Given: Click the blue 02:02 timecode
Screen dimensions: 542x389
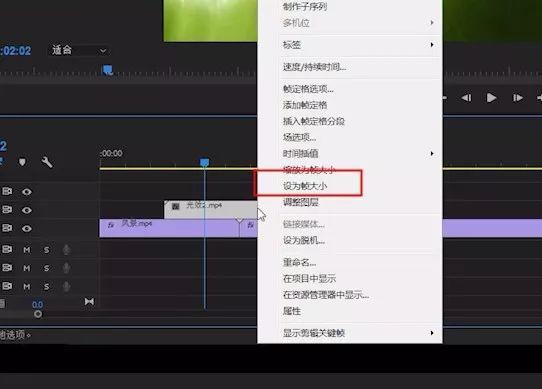Looking at the screenshot, I should tap(16, 51).
